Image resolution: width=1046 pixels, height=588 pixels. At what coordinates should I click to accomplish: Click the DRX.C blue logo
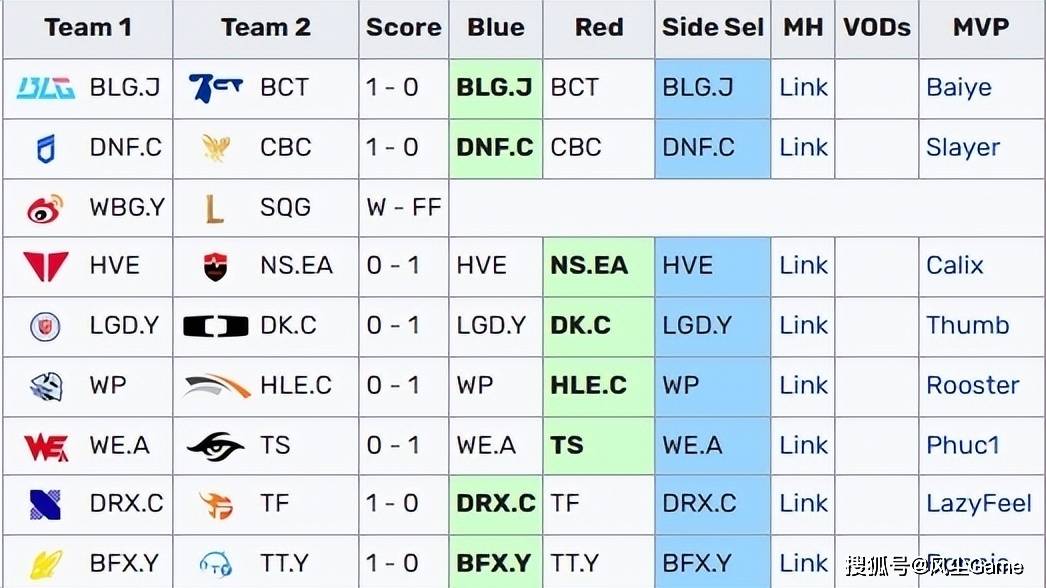pyautogui.click(x=45, y=504)
